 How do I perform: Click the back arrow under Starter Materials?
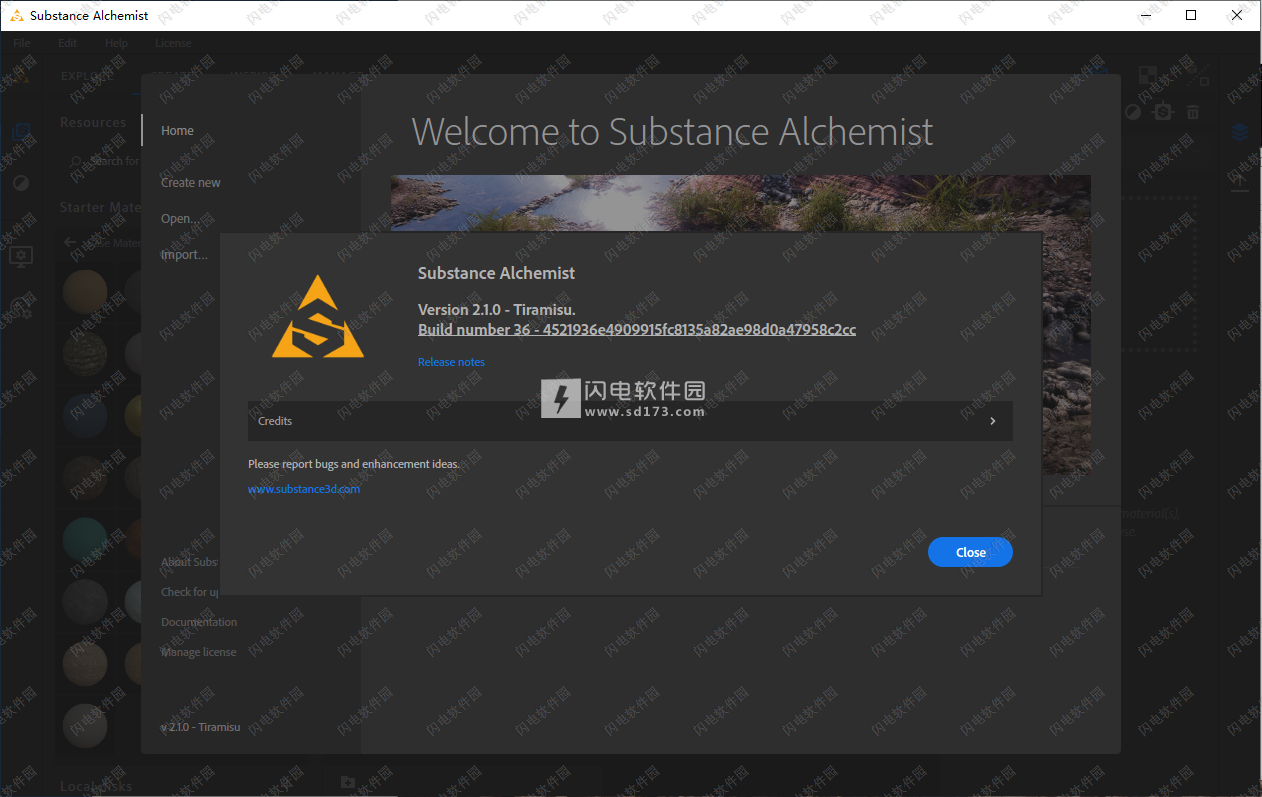click(x=70, y=243)
